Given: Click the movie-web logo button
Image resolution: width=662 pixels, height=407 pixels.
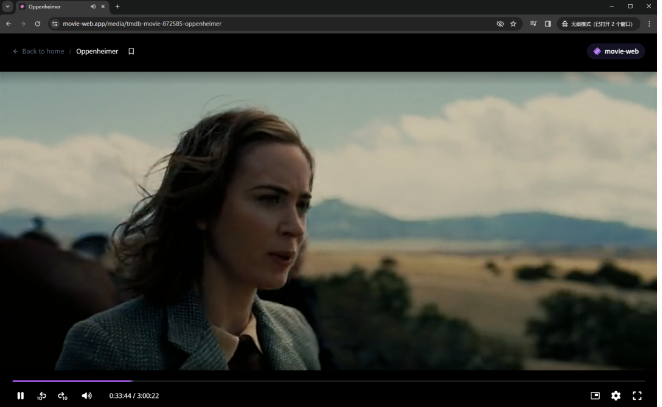Looking at the screenshot, I should (x=616, y=51).
